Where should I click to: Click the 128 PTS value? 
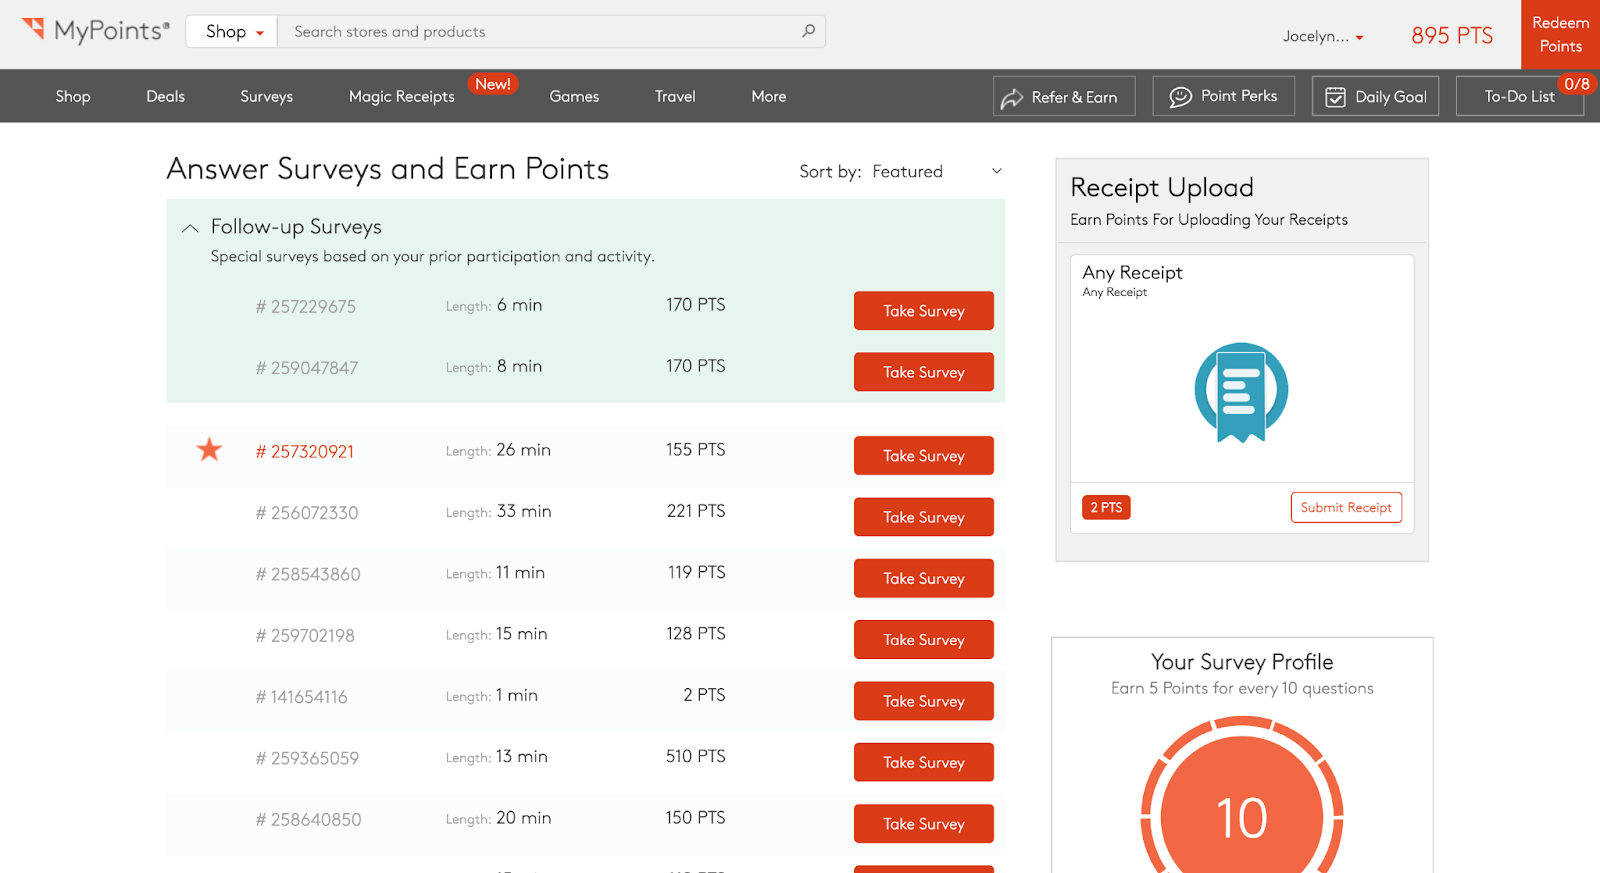pos(696,633)
